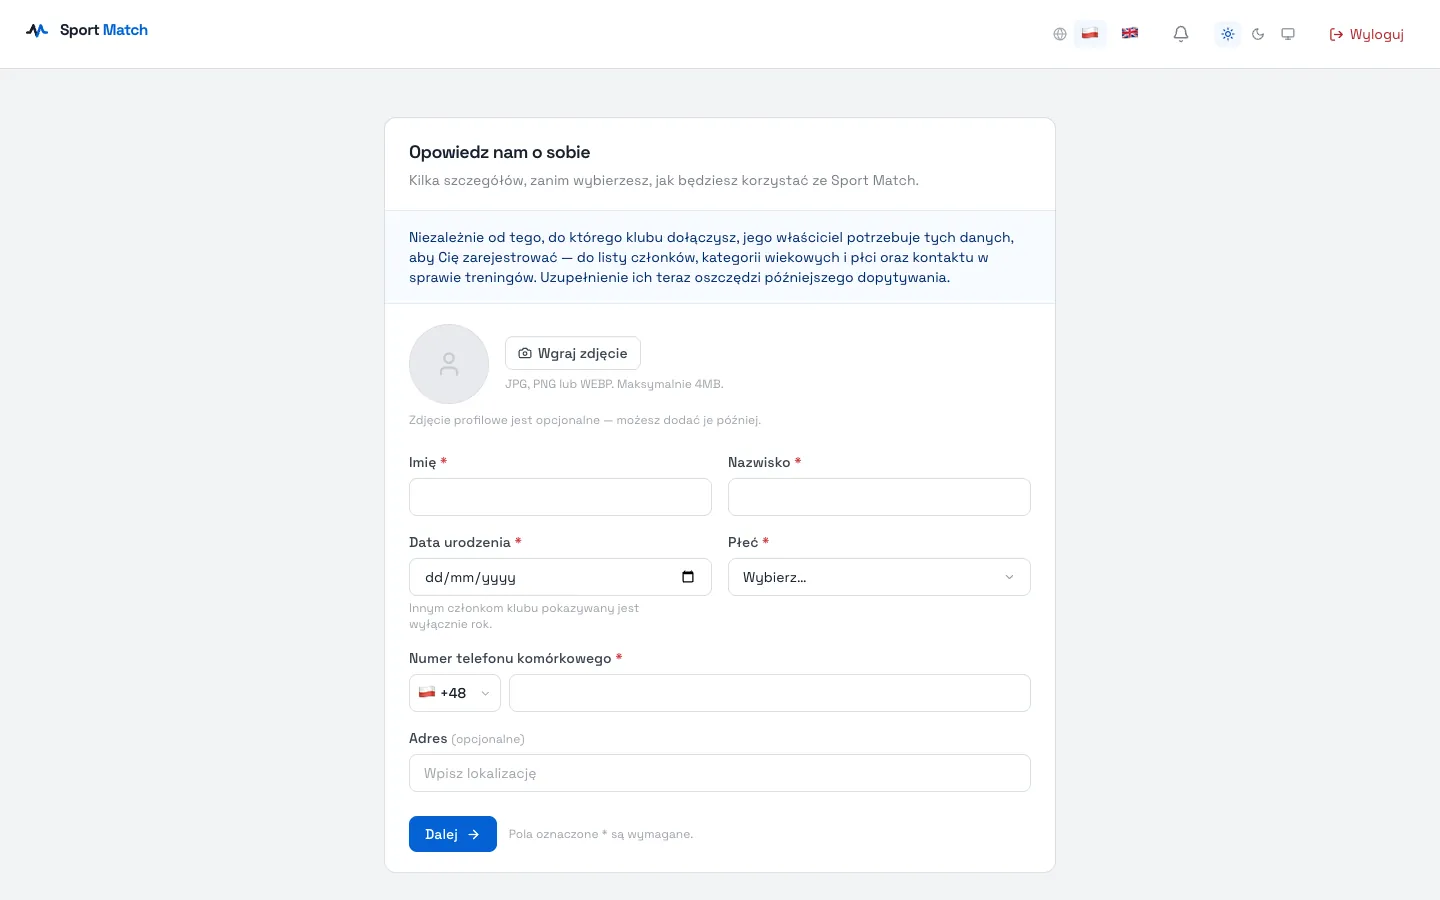The width and height of the screenshot is (1440, 900).
Task: Focus the mobile phone number field
Action: tap(770, 693)
